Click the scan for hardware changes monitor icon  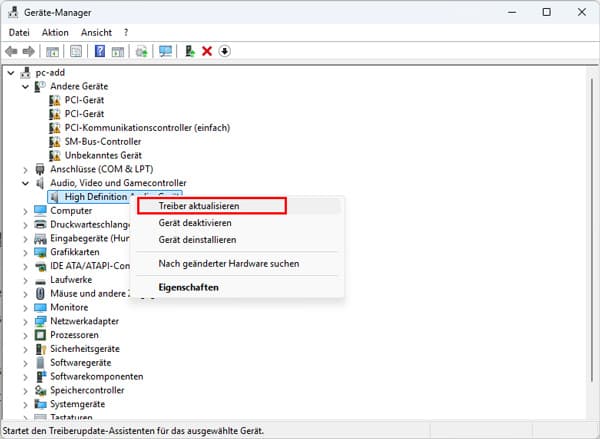(166, 51)
